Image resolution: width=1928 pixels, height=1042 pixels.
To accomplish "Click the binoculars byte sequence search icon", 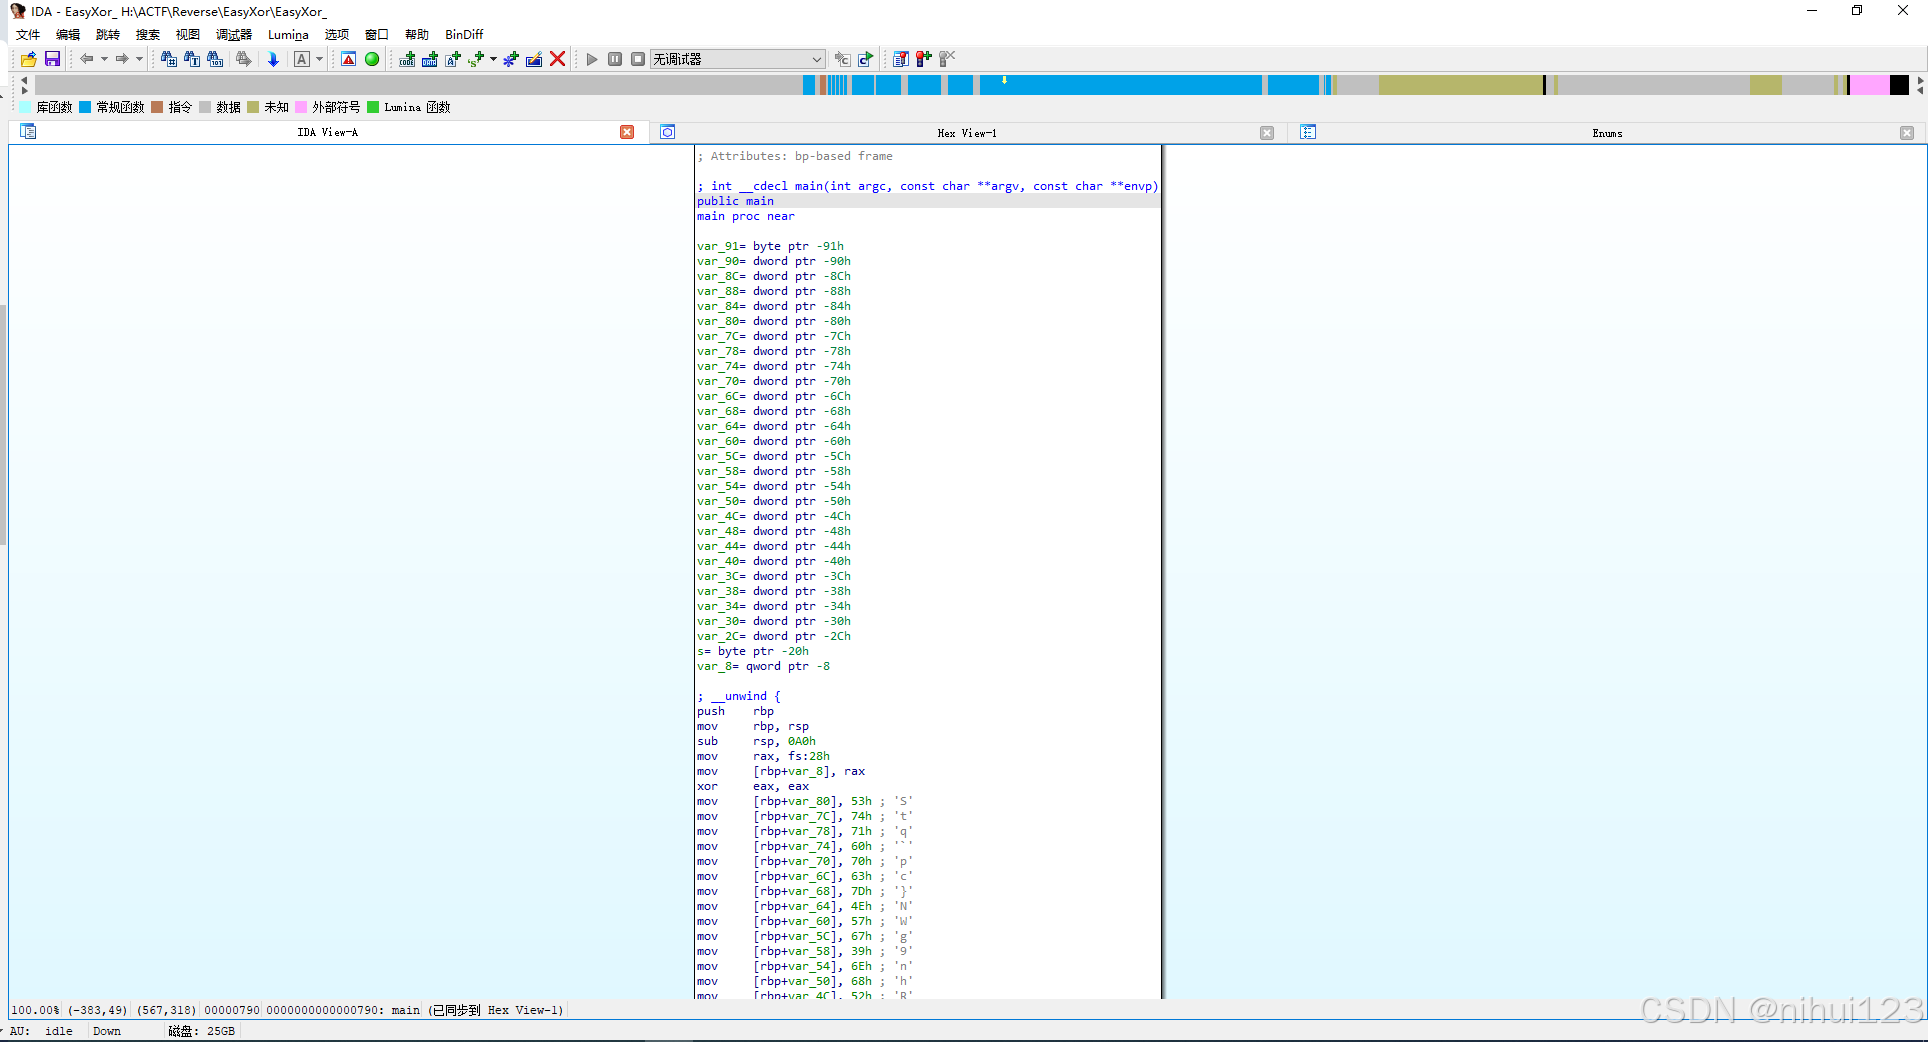I will point(215,59).
